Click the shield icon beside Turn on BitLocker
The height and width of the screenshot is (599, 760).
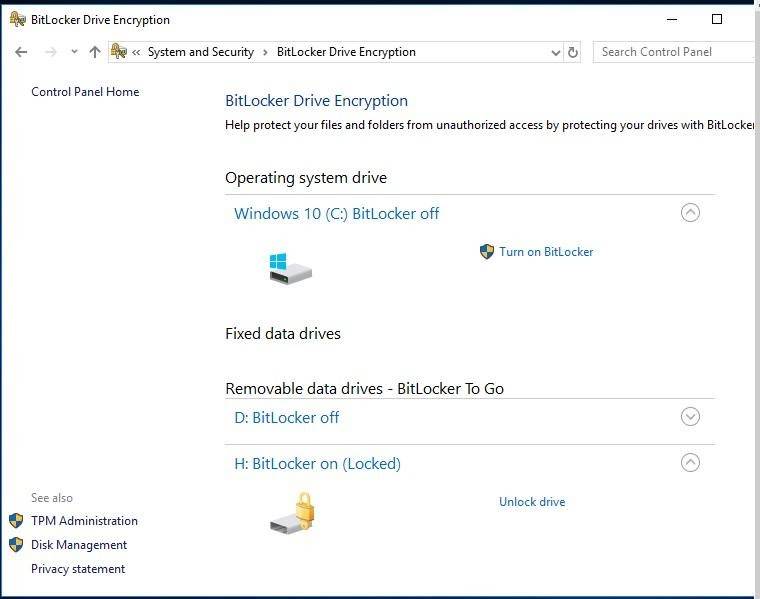click(x=487, y=252)
